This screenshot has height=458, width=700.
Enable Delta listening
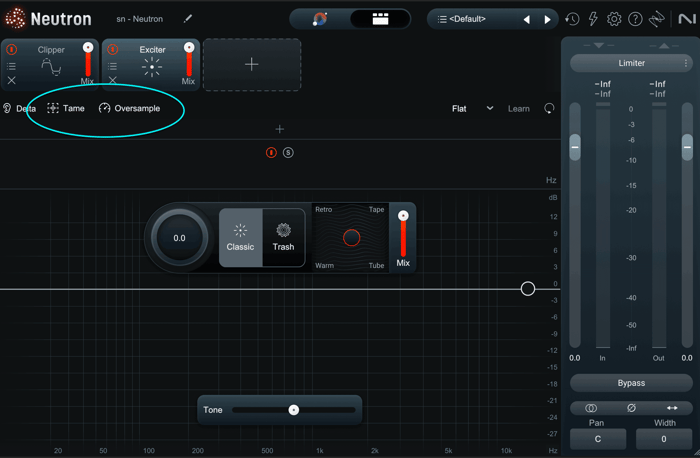tap(19, 108)
